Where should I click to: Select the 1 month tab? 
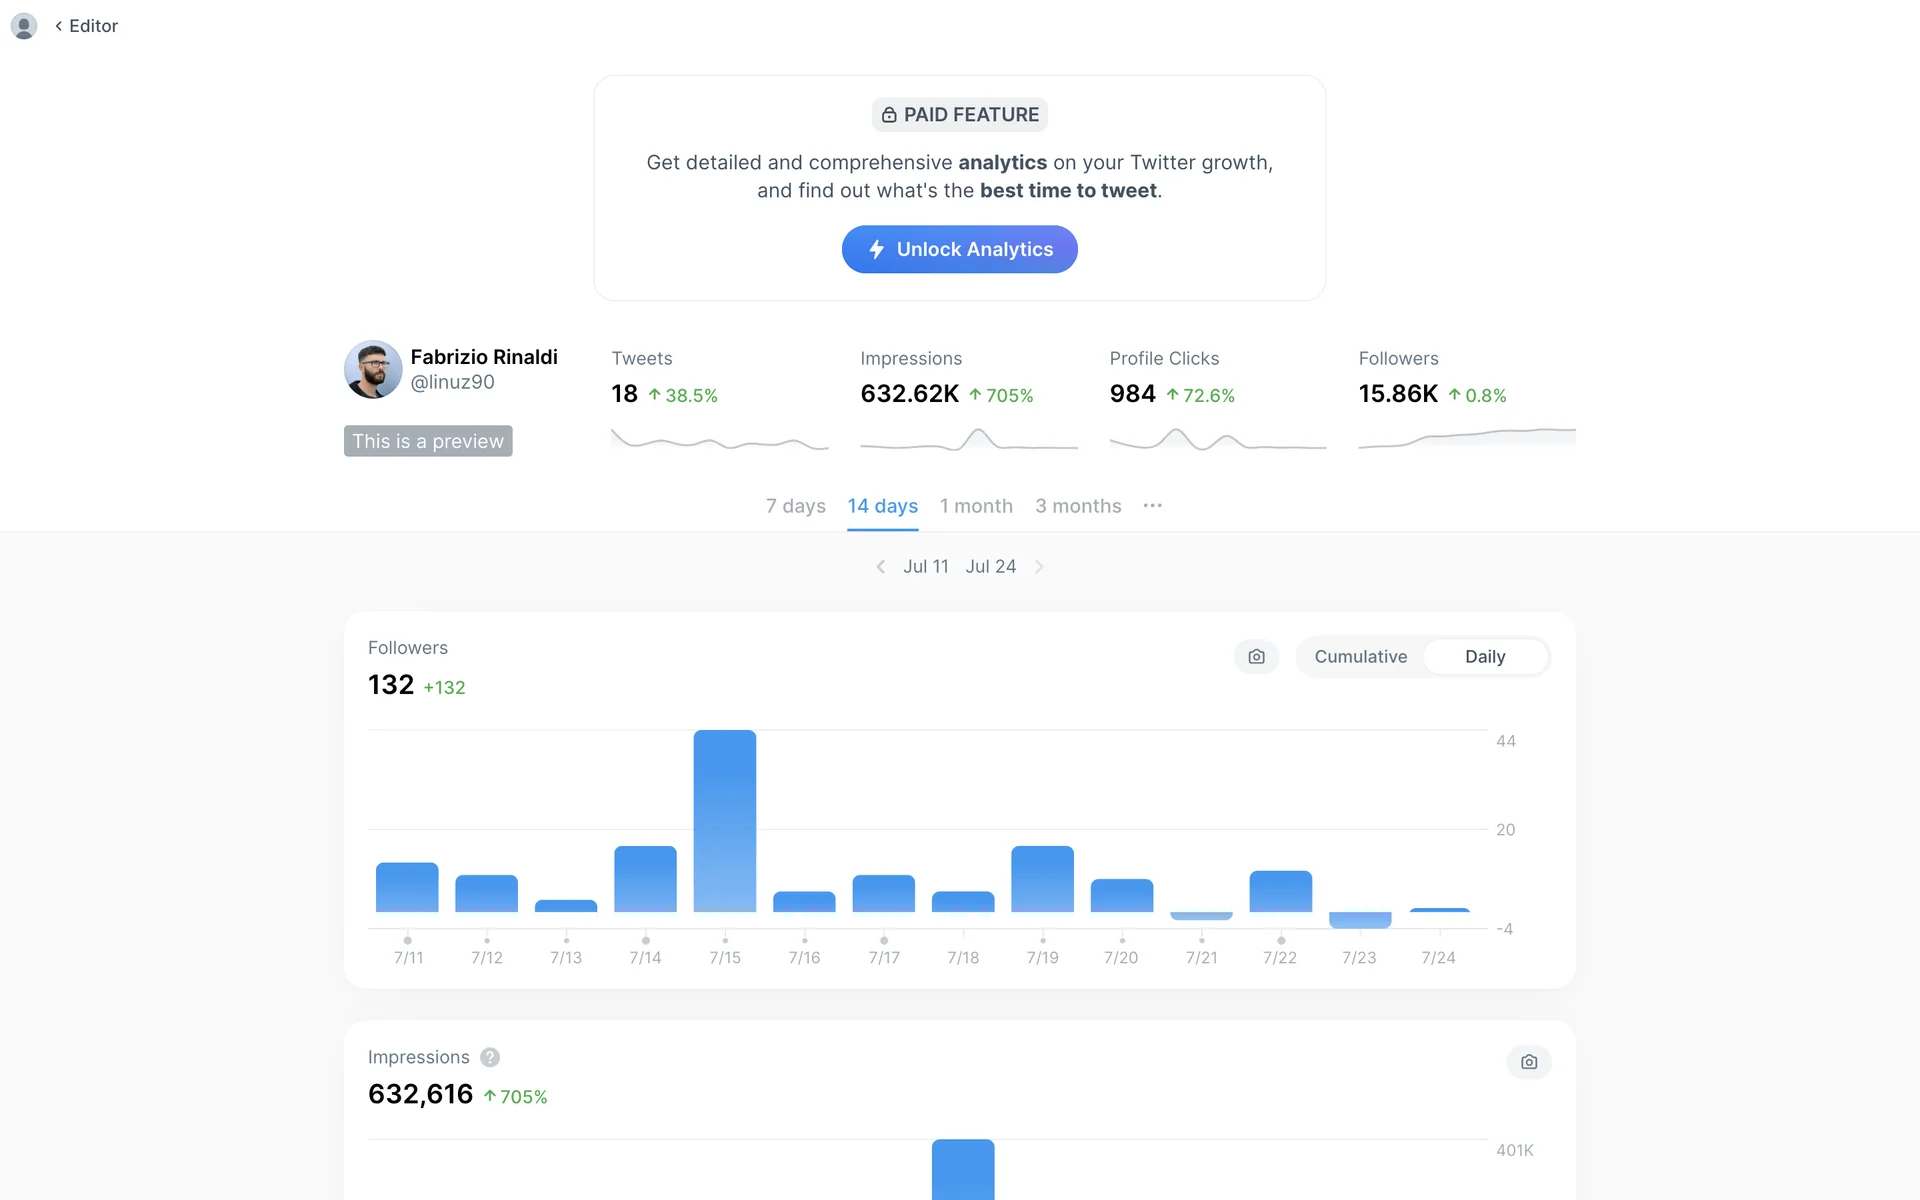click(976, 506)
